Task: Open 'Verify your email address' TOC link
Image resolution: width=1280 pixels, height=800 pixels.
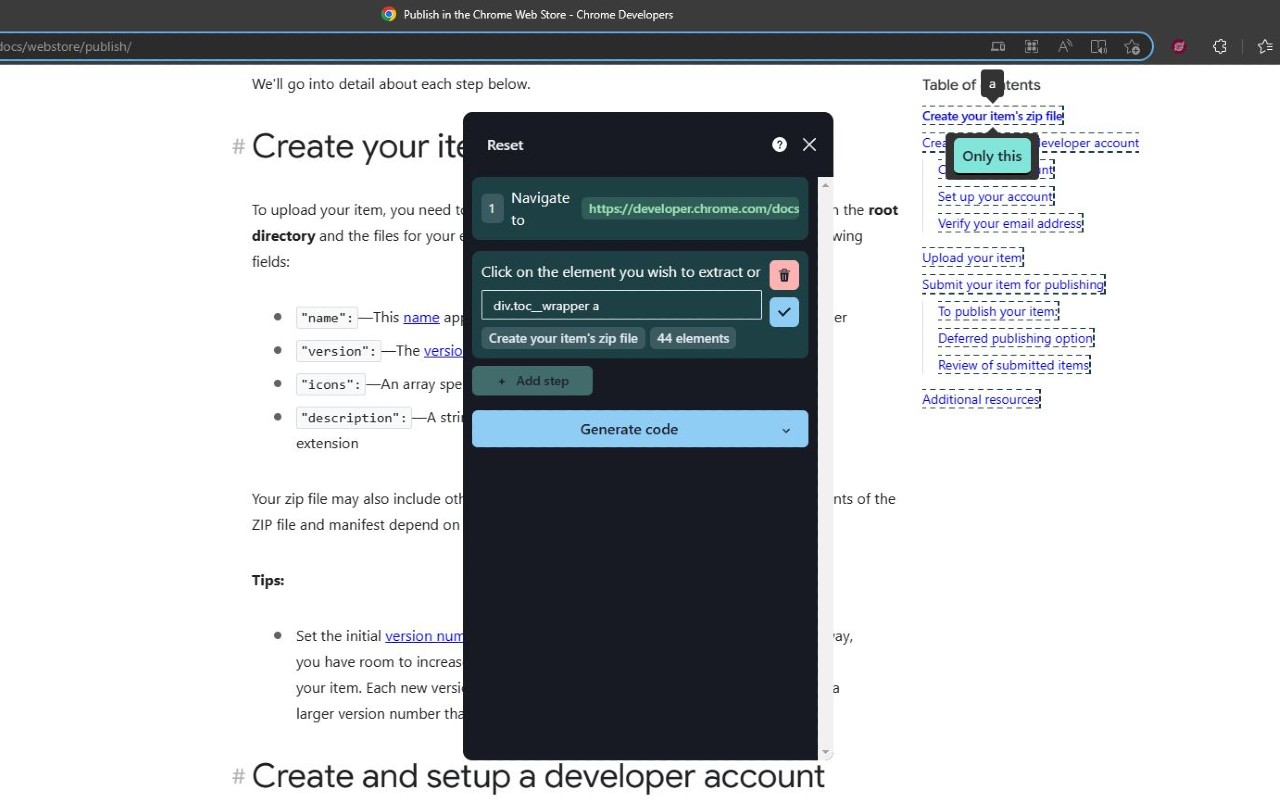Action: pos(1010,223)
